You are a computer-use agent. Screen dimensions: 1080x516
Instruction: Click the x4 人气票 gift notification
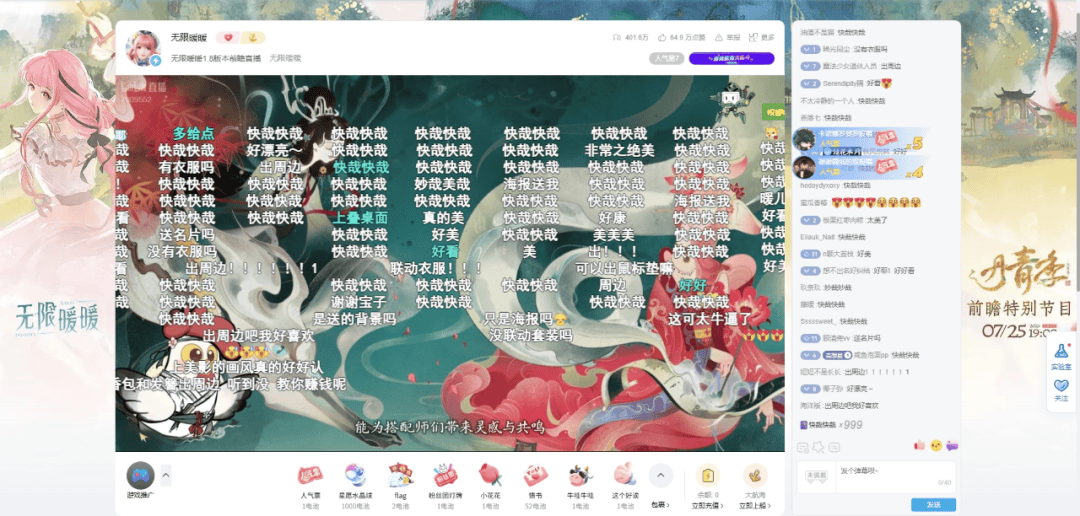(x=859, y=167)
